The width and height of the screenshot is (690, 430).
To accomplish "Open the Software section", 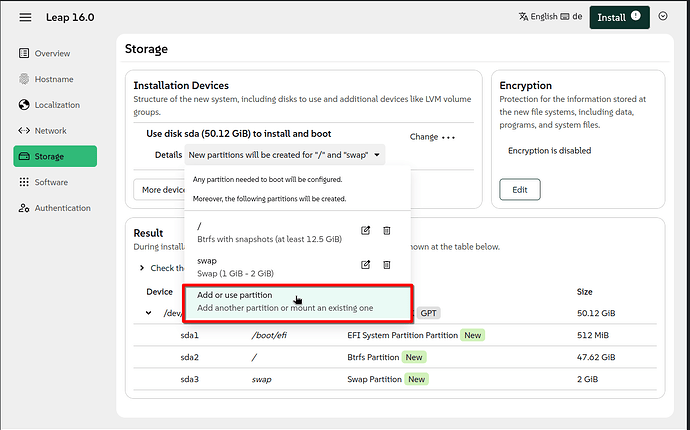I will (50, 182).
